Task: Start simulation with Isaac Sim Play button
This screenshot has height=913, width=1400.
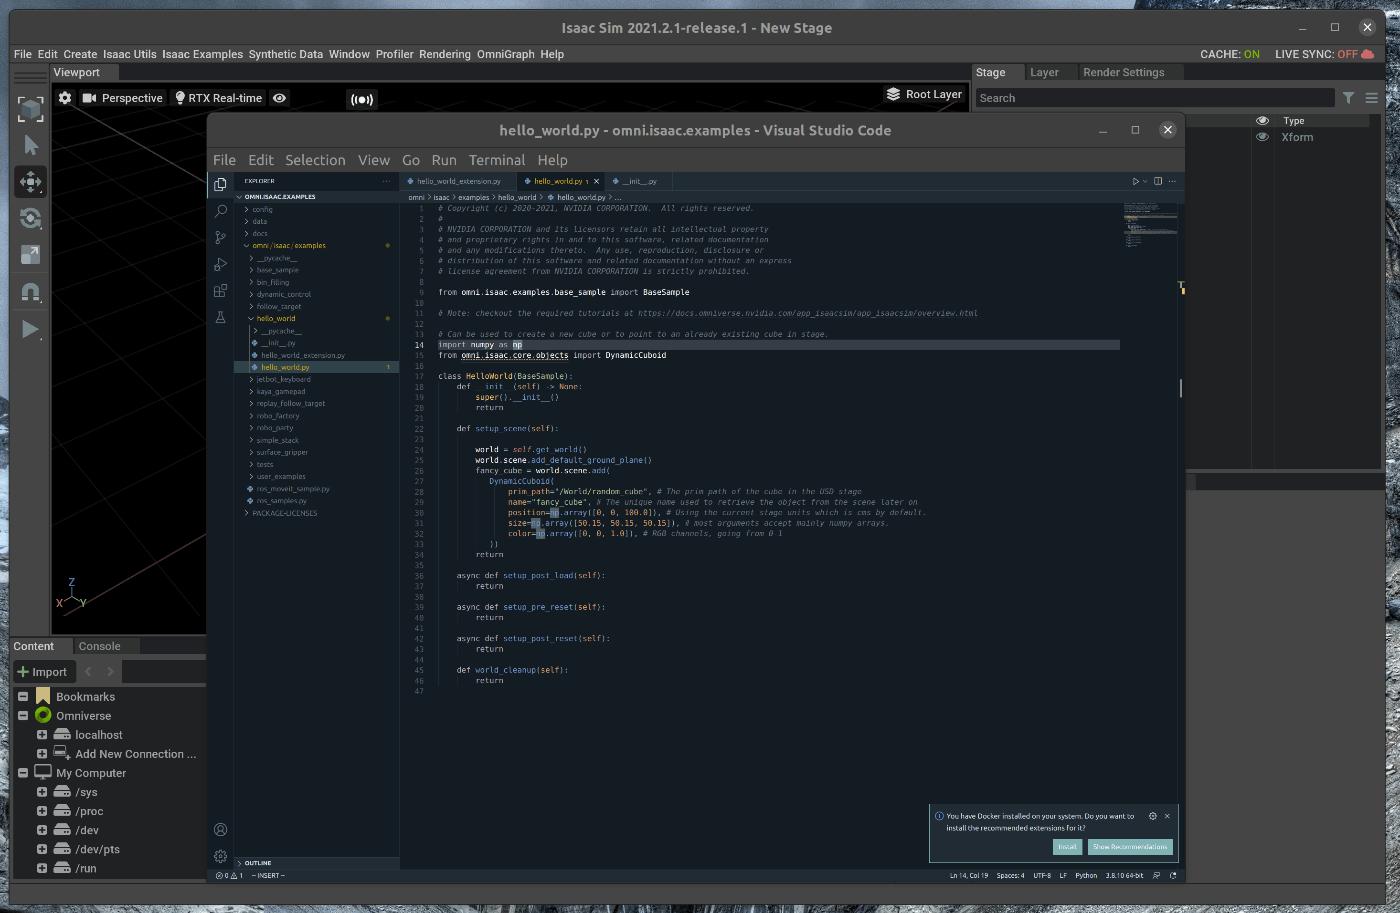Action: click(x=31, y=329)
